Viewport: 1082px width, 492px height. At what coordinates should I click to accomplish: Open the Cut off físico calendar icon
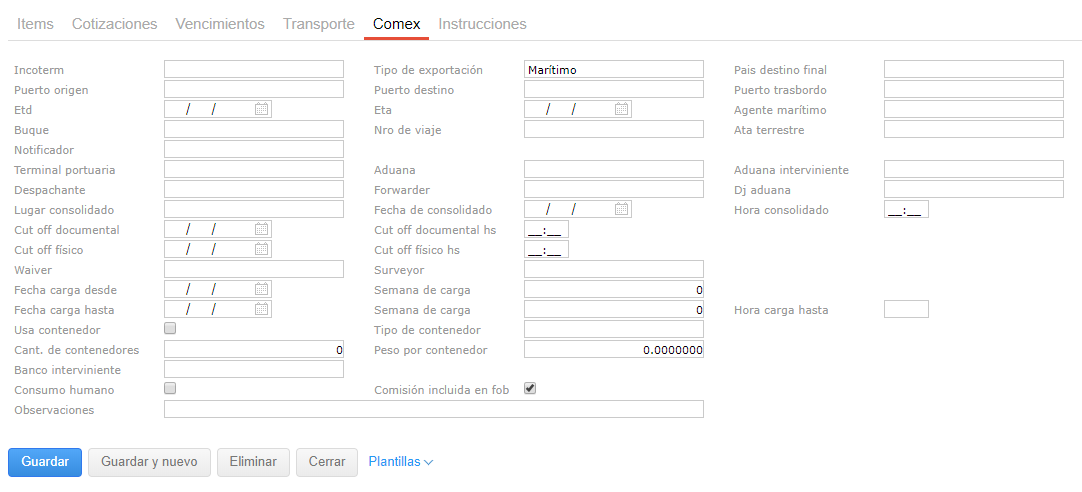click(261, 249)
